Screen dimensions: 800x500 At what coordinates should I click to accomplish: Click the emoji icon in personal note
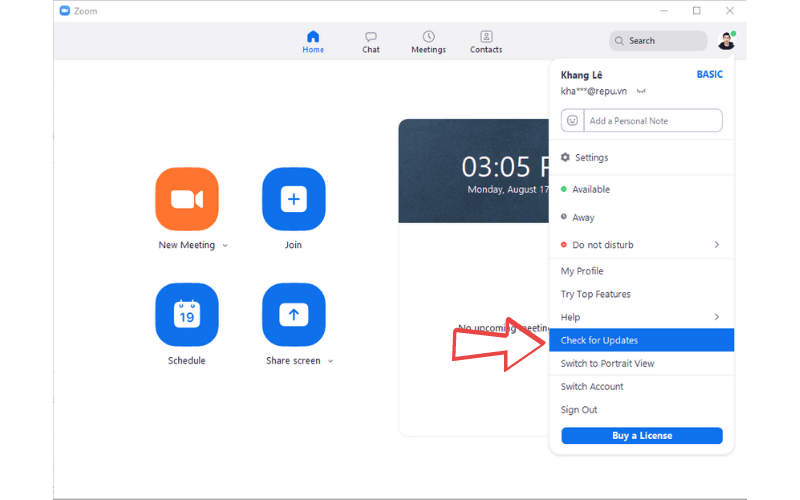pos(572,121)
